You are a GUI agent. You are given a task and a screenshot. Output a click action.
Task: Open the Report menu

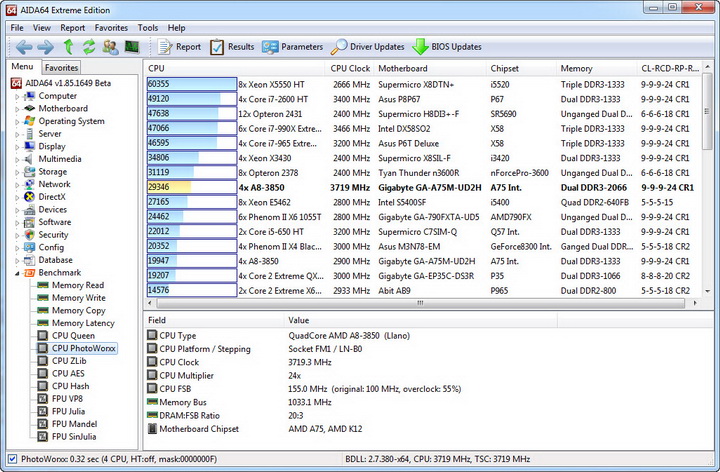(73, 28)
